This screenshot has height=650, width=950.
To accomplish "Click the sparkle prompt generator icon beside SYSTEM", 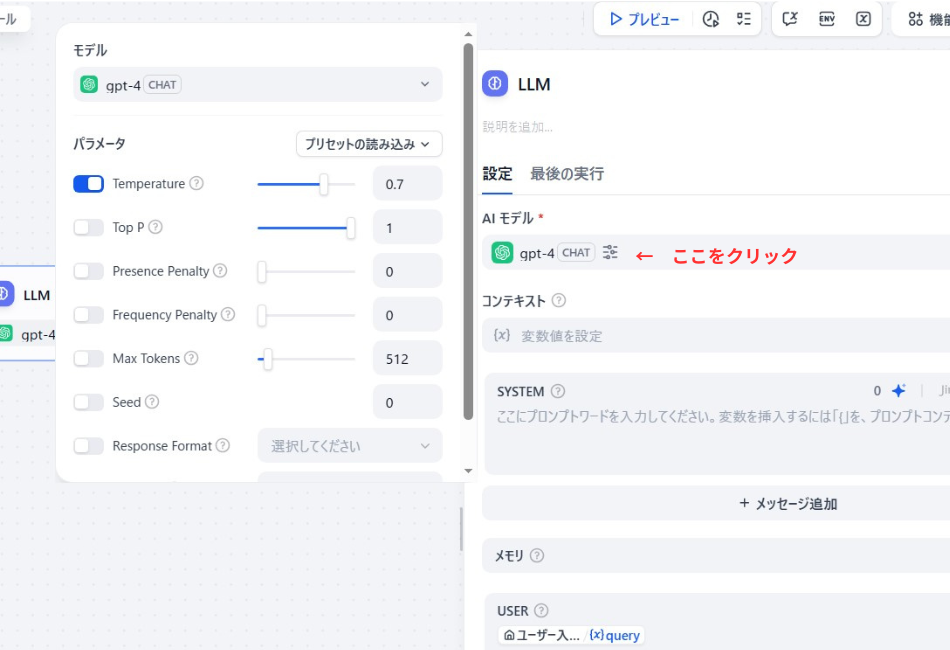I will pyautogui.click(x=897, y=390).
